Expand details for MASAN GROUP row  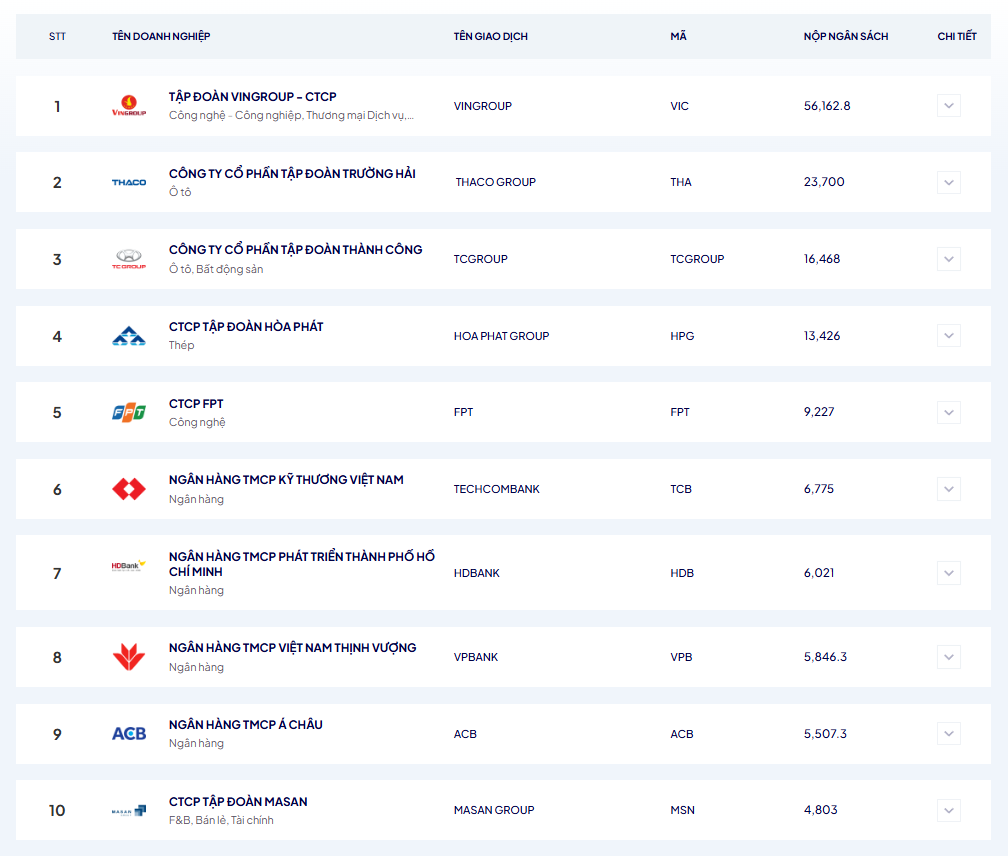(949, 810)
